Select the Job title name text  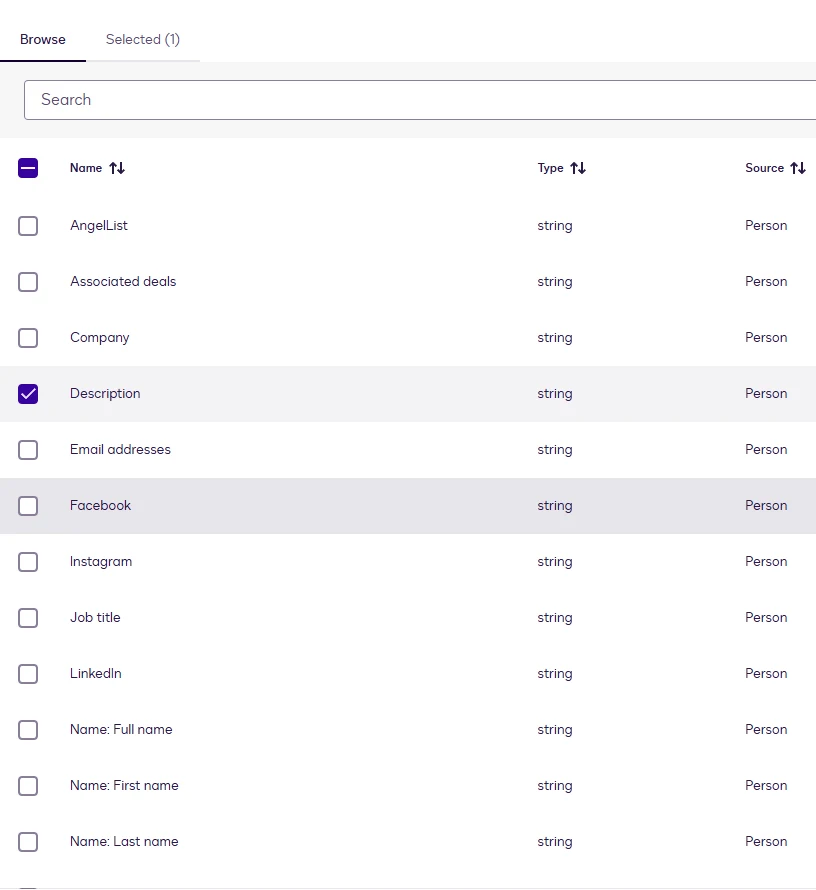point(95,617)
